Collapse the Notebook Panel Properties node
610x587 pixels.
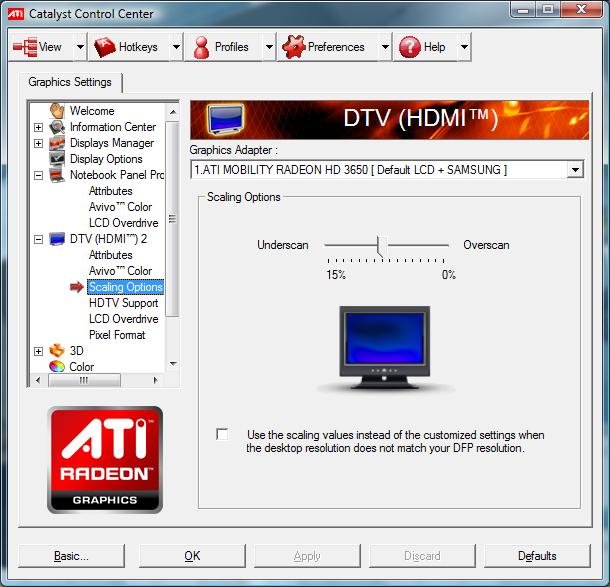click(x=38, y=175)
